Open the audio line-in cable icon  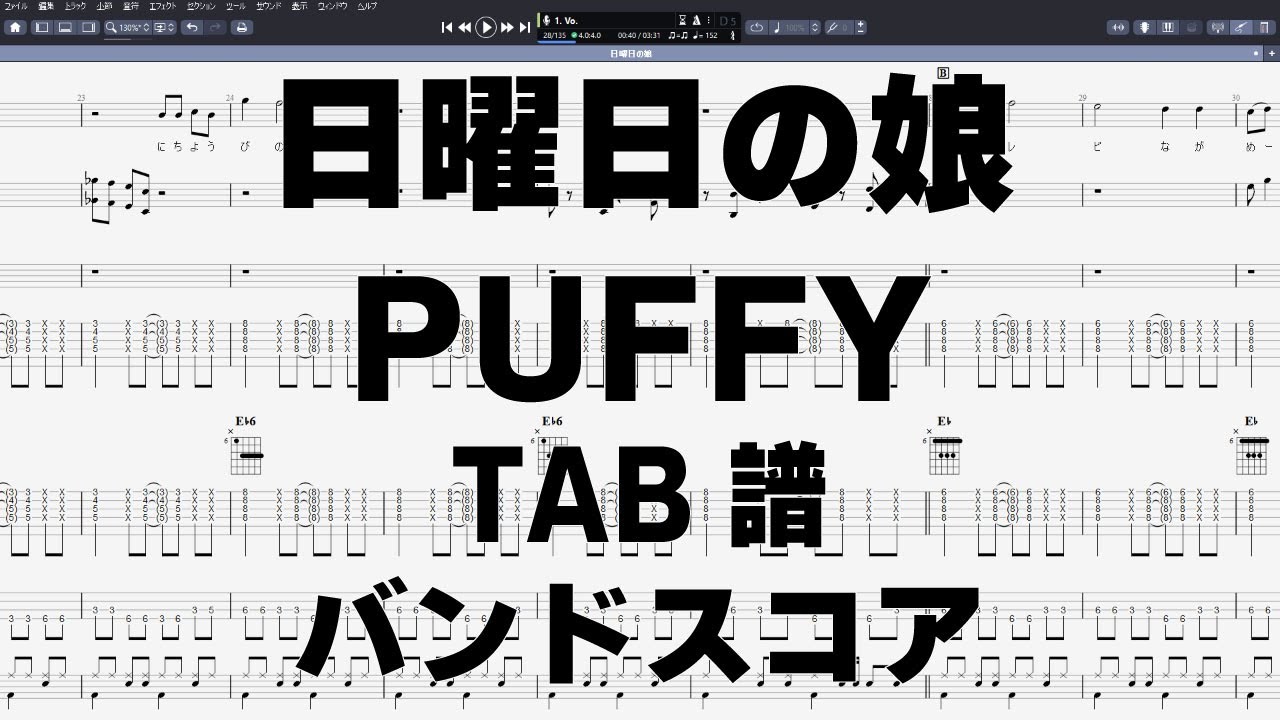(x=1240, y=27)
